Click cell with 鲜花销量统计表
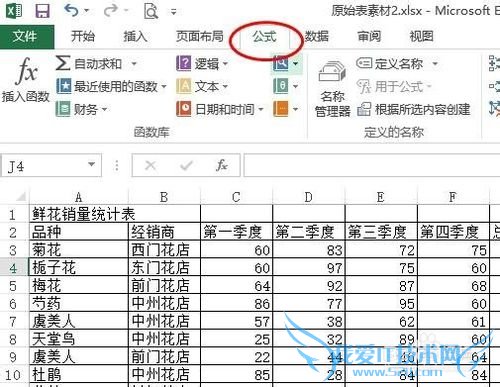Image resolution: width=500 pixels, height=387 pixels. pyautogui.click(x=115, y=214)
